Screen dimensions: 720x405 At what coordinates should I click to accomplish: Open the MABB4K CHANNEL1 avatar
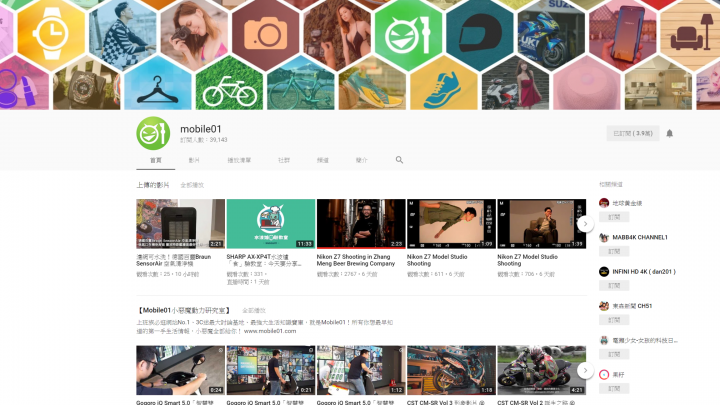click(x=604, y=237)
